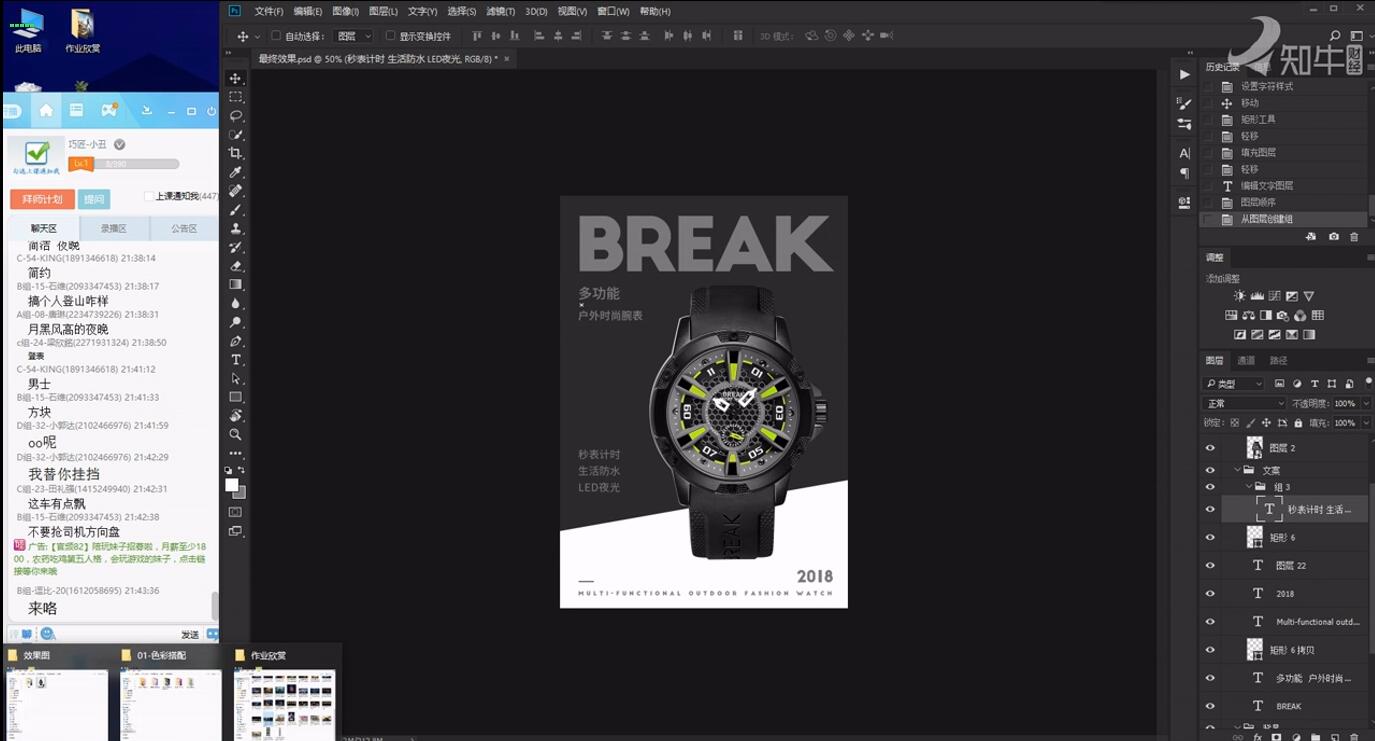Select the Hand tool
The width and height of the screenshot is (1375, 741).
pyautogui.click(x=236, y=416)
